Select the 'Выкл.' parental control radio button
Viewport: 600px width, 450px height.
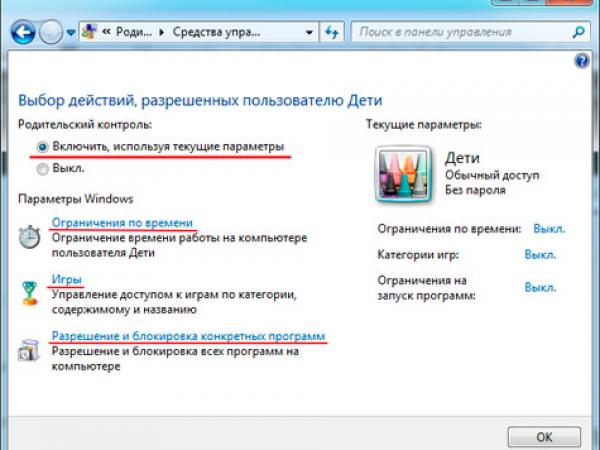[x=41, y=169]
